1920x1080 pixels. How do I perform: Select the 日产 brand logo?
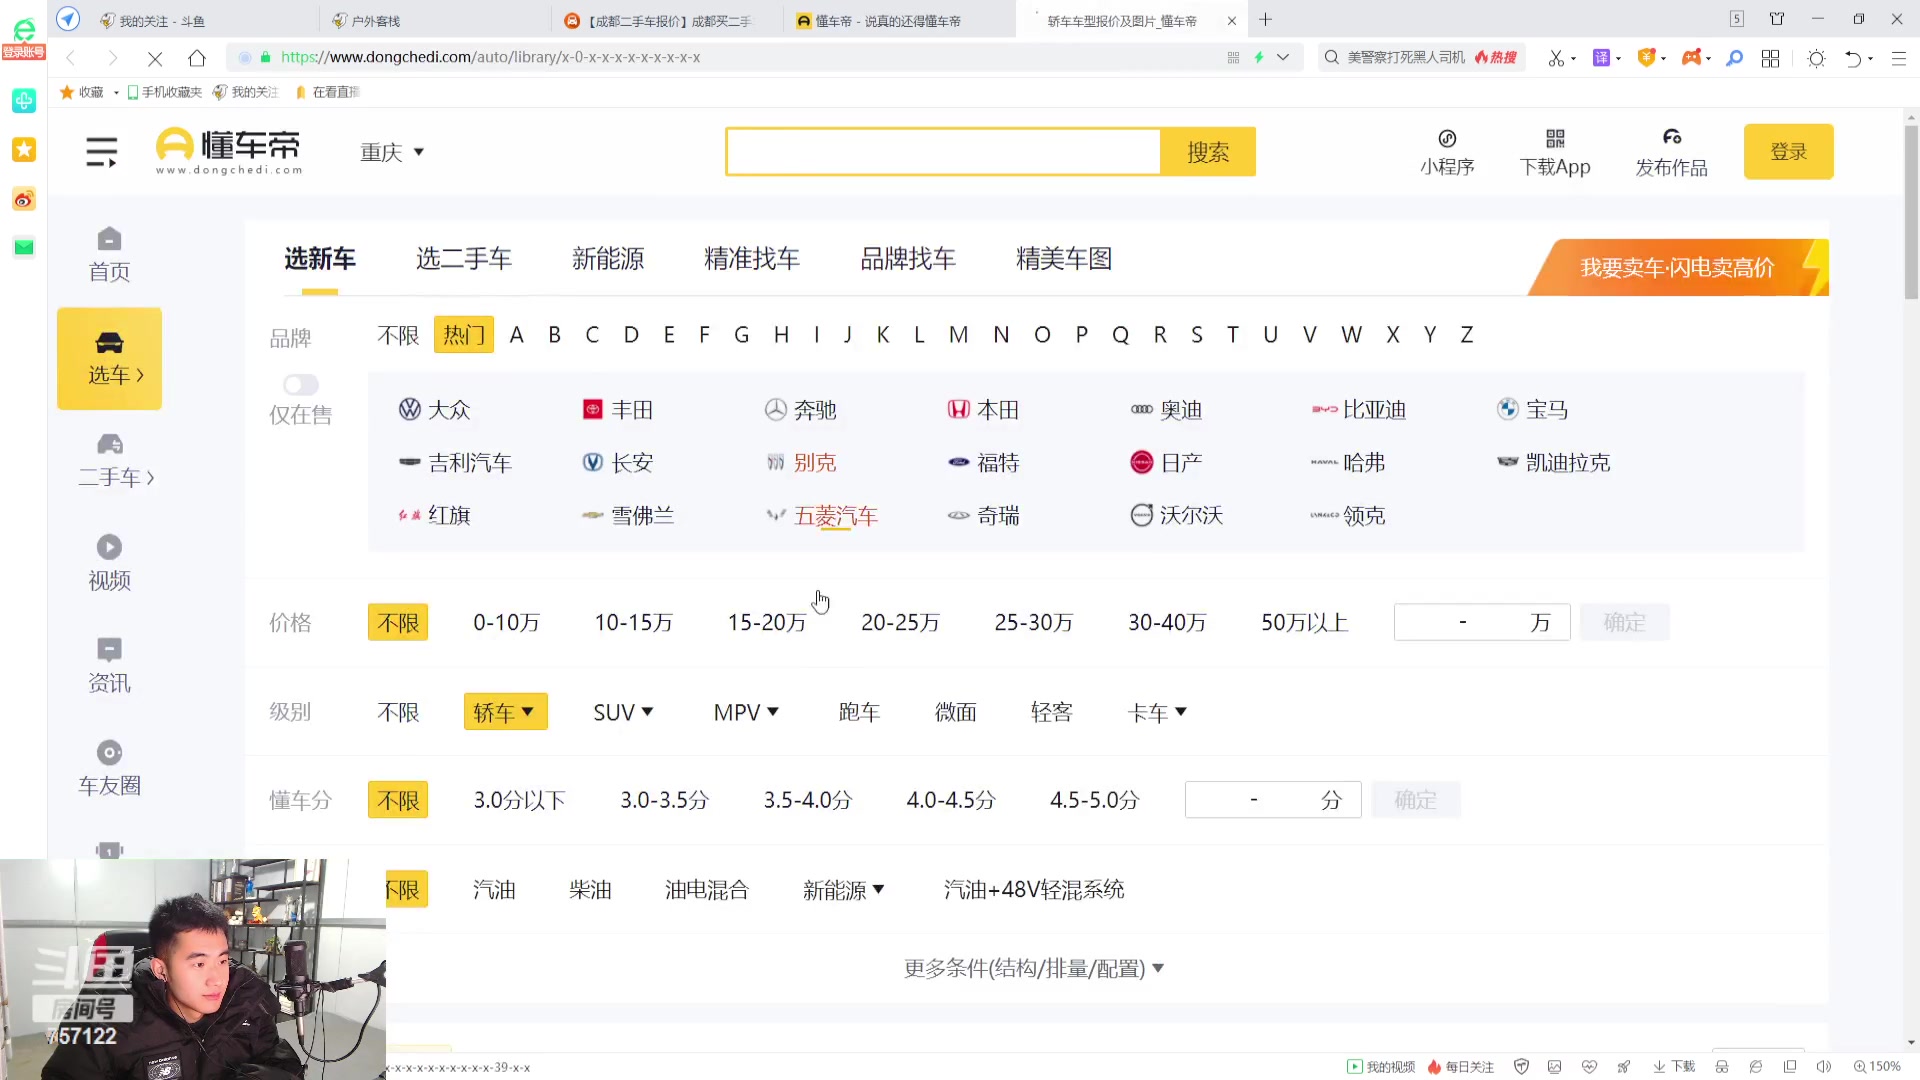[1142, 462]
